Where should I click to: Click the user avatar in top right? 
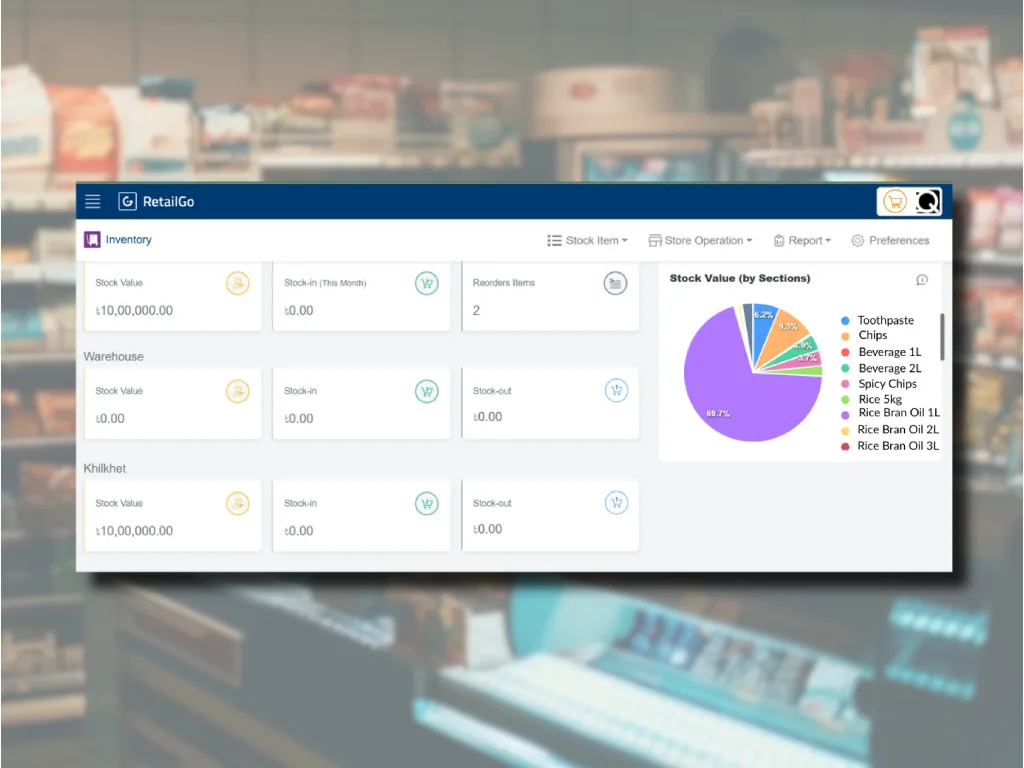(927, 202)
